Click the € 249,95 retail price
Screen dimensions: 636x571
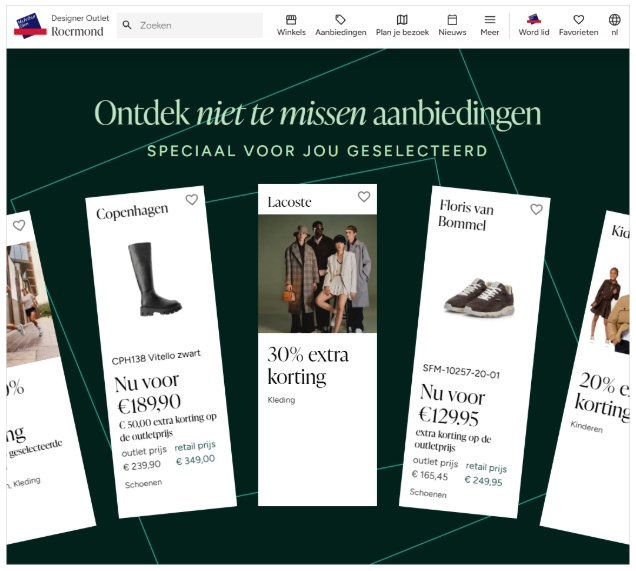tap(483, 481)
